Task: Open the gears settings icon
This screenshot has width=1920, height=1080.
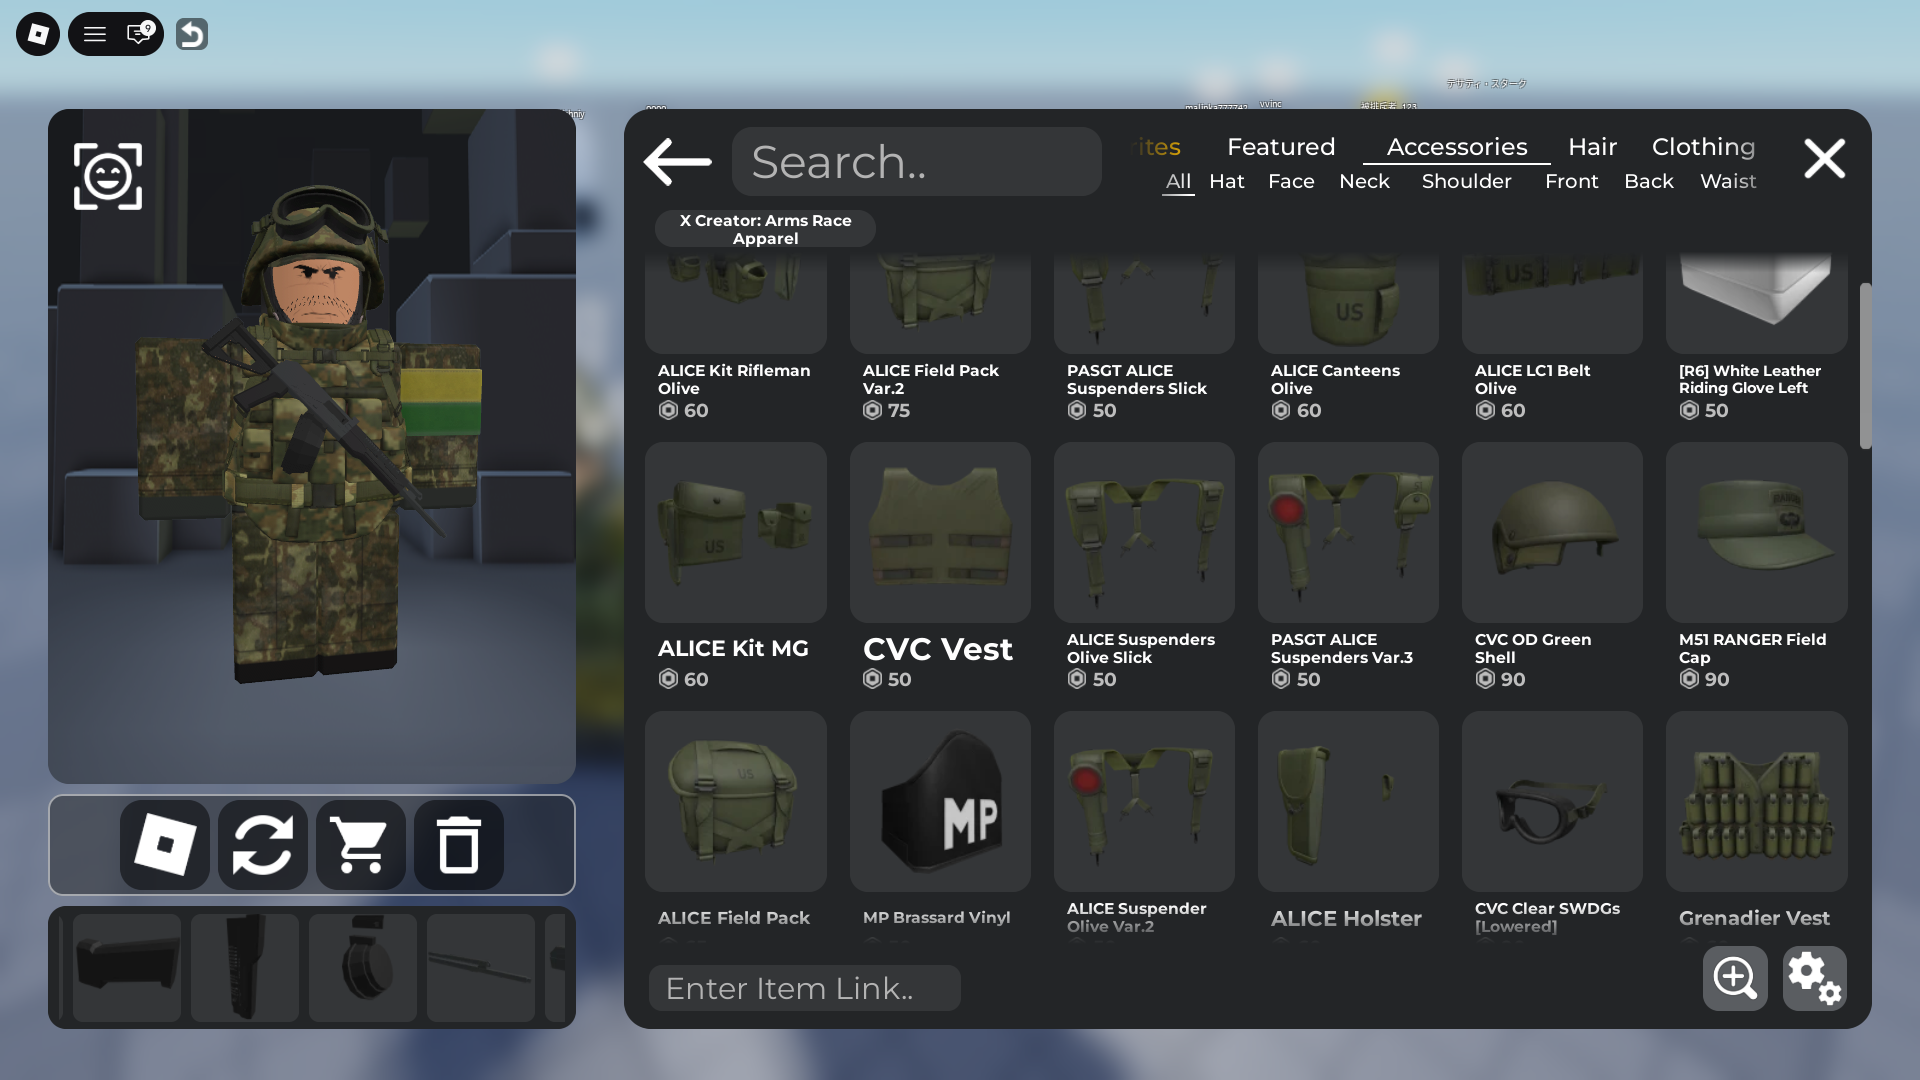Action: coord(1814,978)
